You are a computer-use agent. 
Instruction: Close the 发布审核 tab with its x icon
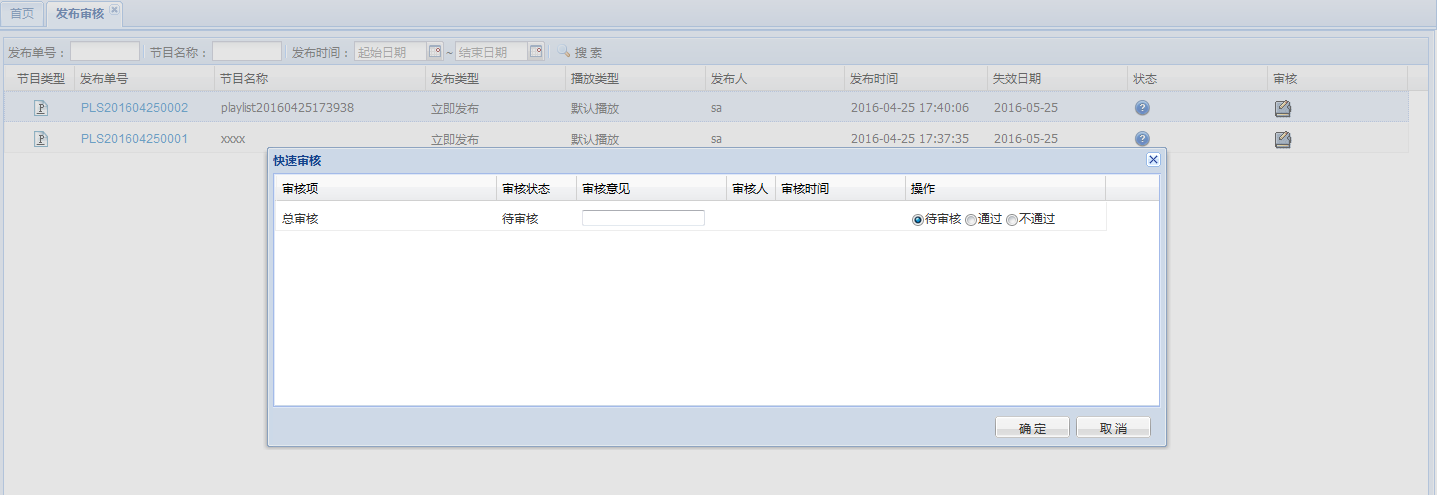pos(114,10)
